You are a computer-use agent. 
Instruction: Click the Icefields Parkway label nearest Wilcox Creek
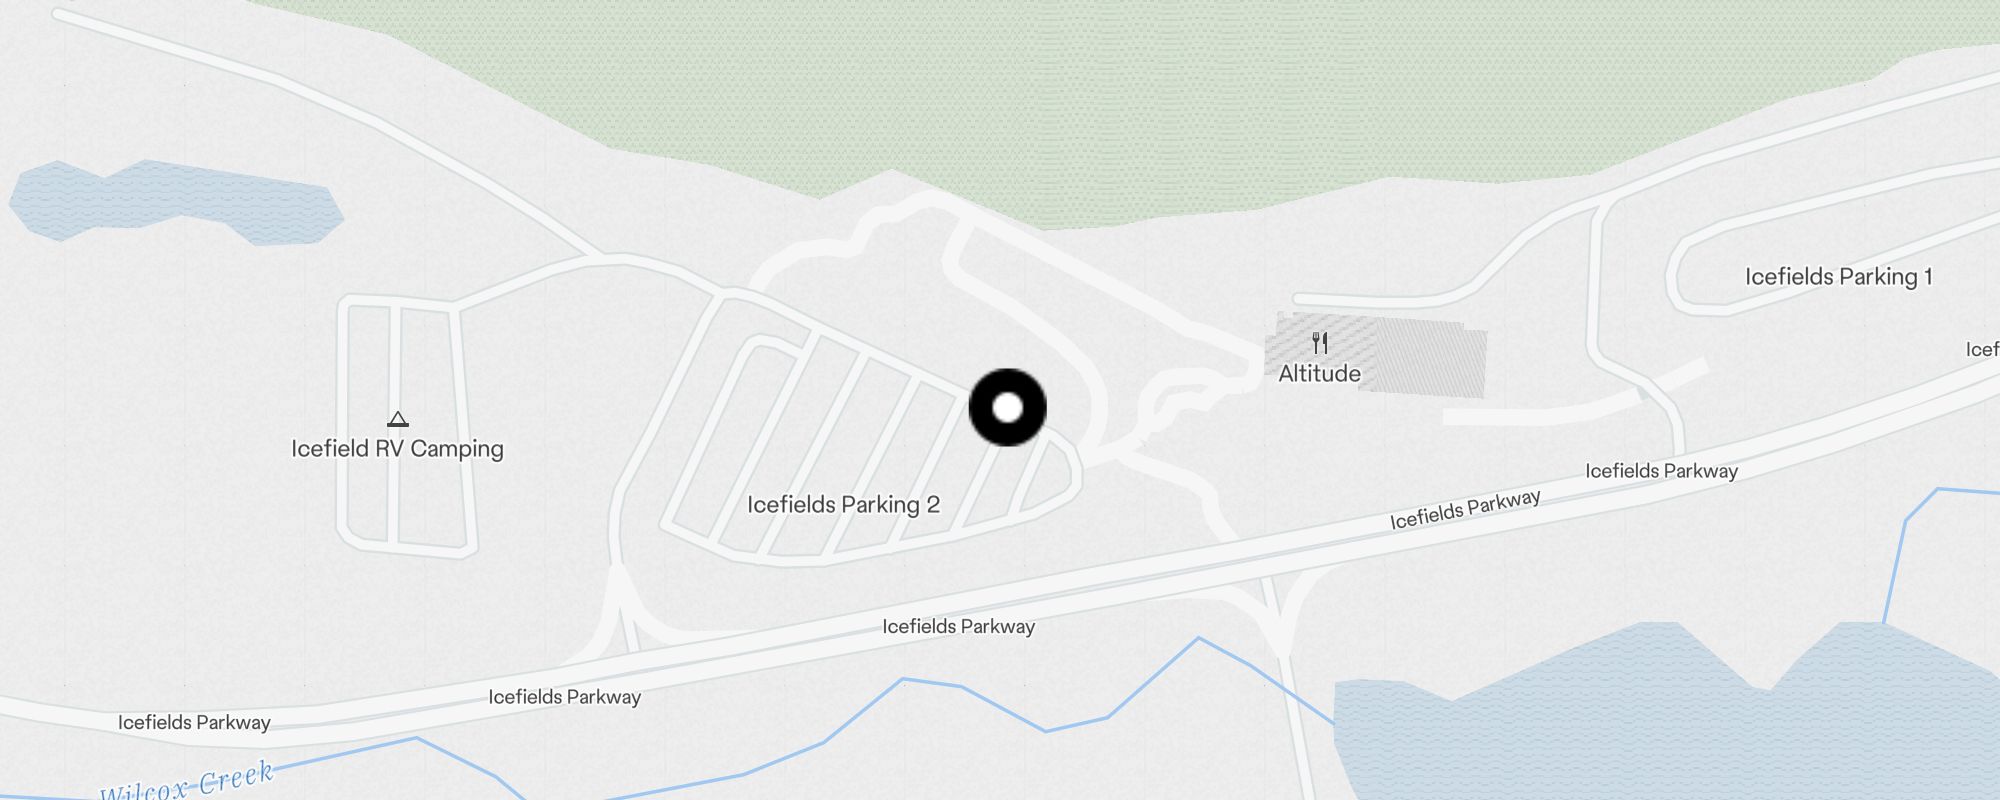(194, 722)
